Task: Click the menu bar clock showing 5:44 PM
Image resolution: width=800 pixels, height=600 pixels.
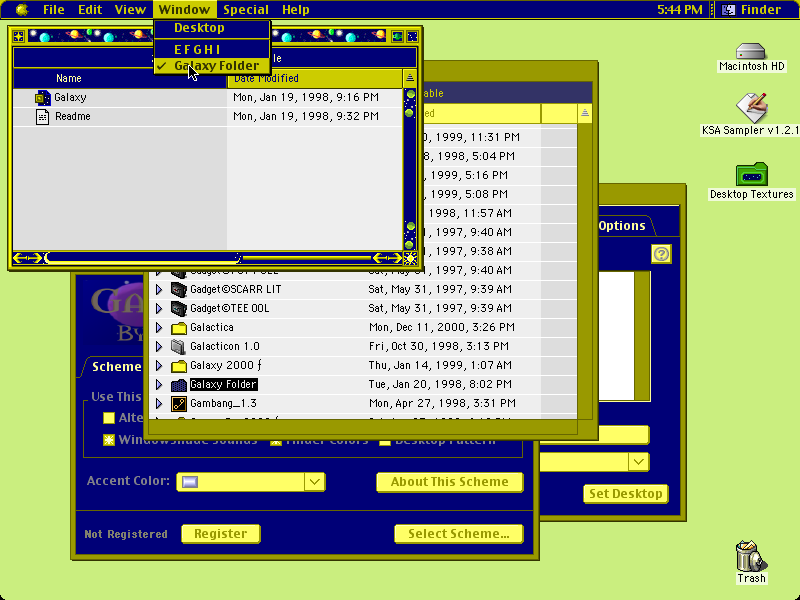Action: (680, 9)
